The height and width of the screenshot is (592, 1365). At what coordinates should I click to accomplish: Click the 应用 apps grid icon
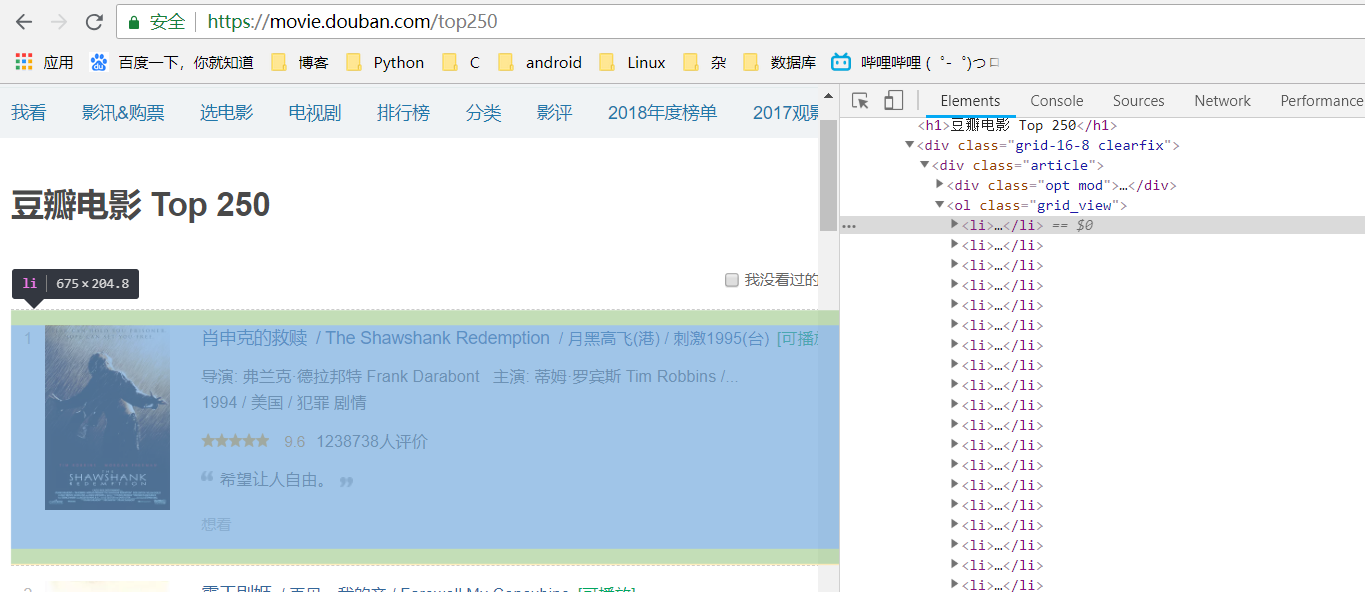(22, 61)
